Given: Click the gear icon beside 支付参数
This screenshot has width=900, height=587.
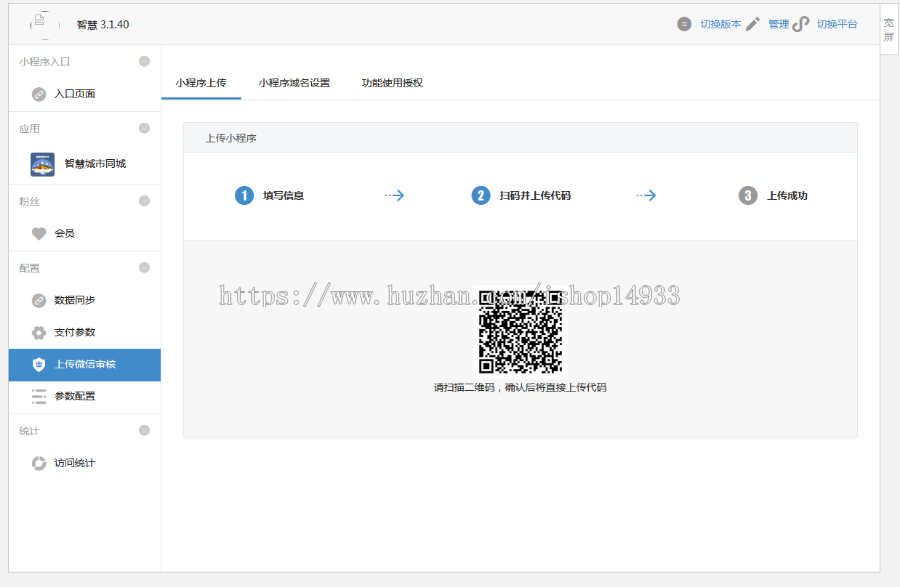Looking at the screenshot, I should [x=38, y=332].
